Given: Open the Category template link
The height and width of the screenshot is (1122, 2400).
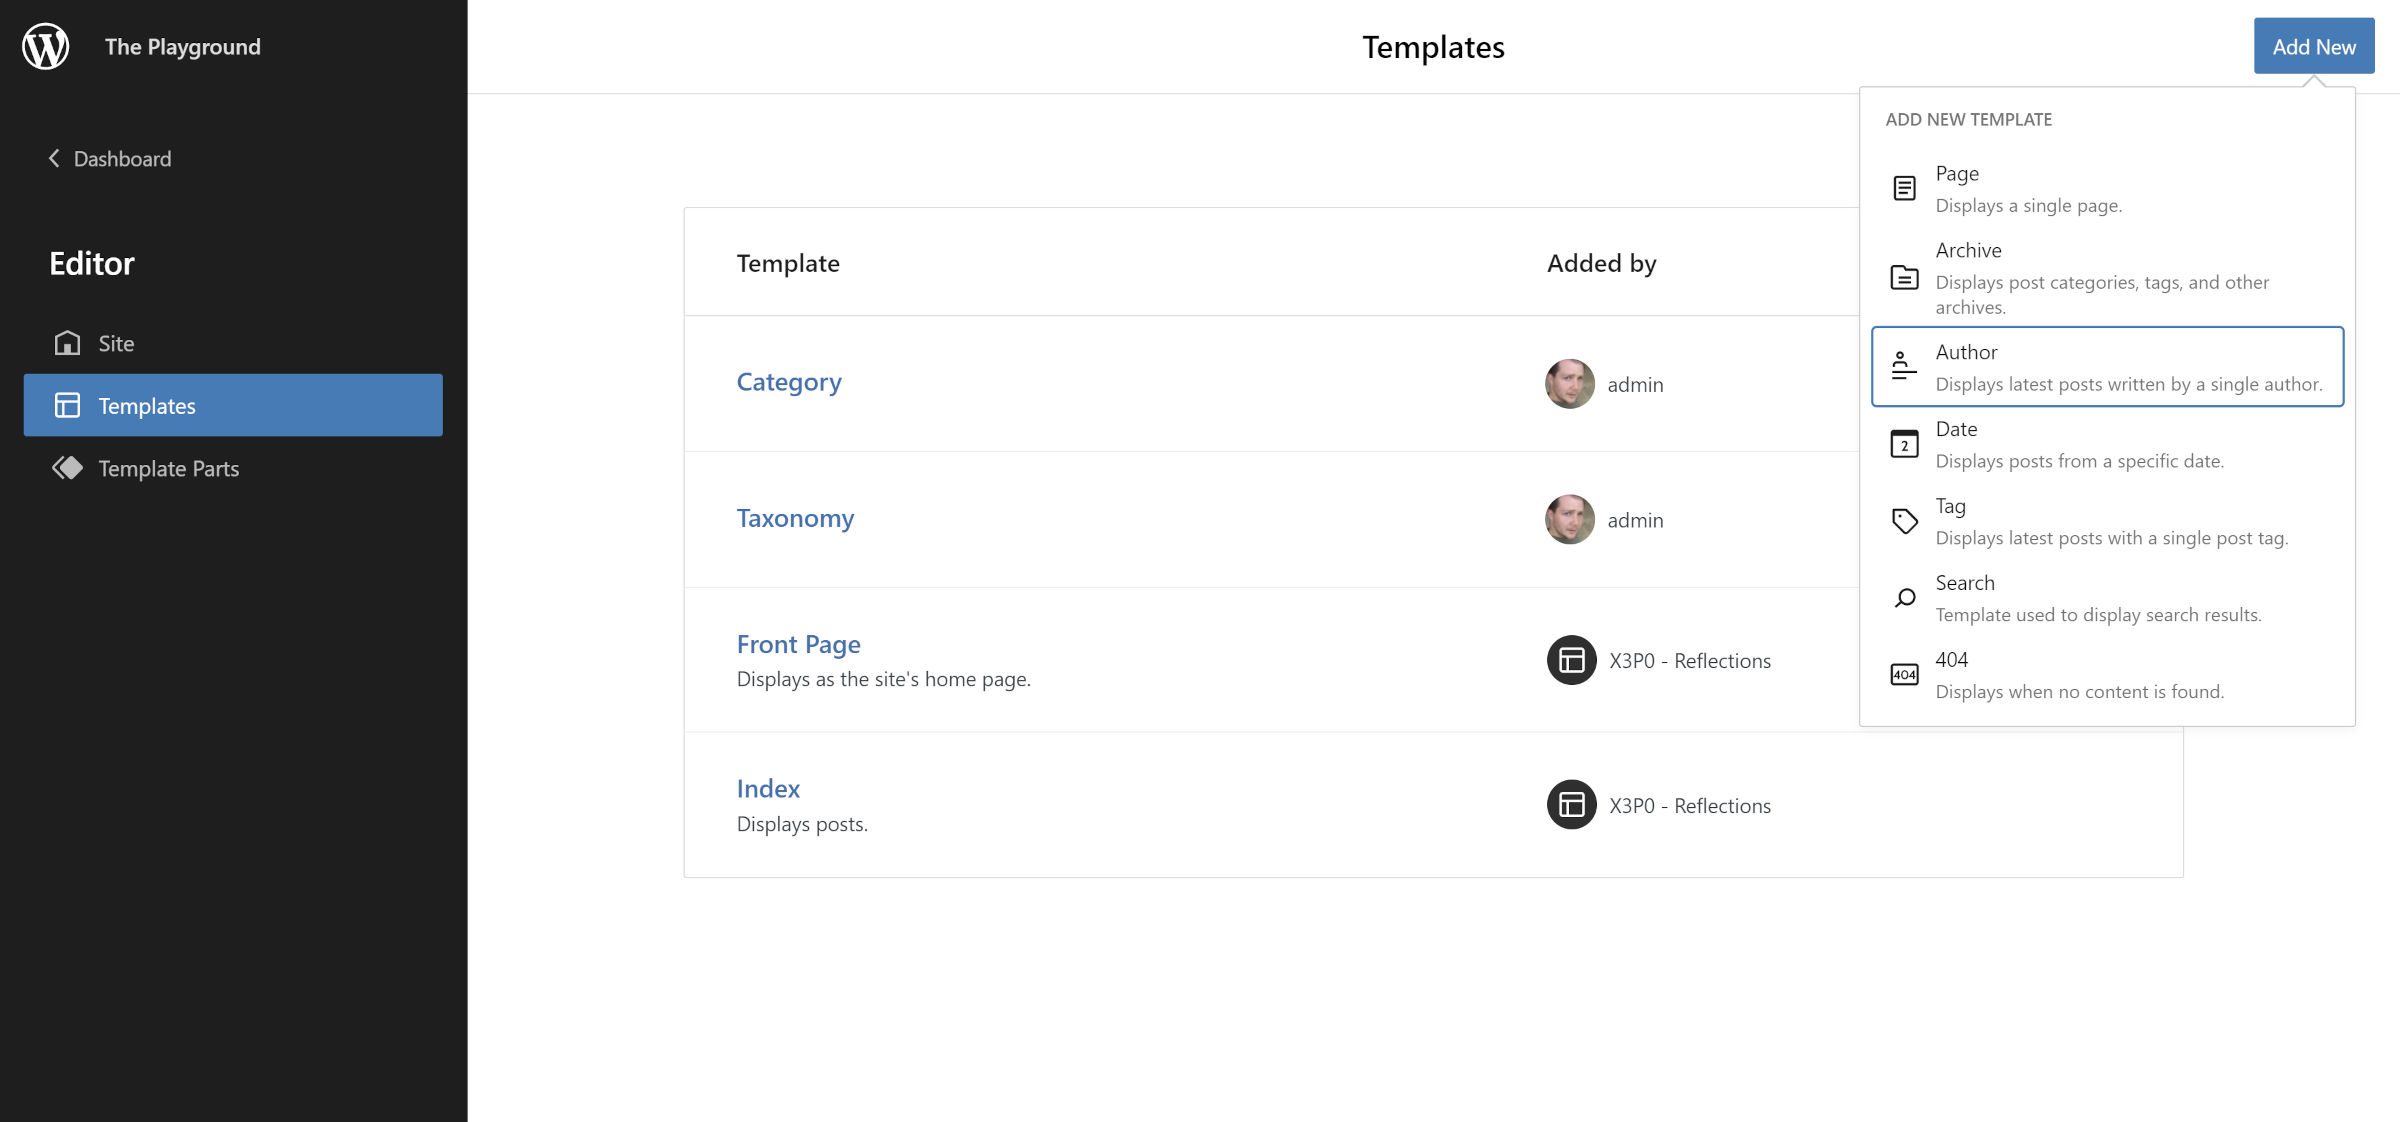Looking at the screenshot, I should (x=789, y=382).
